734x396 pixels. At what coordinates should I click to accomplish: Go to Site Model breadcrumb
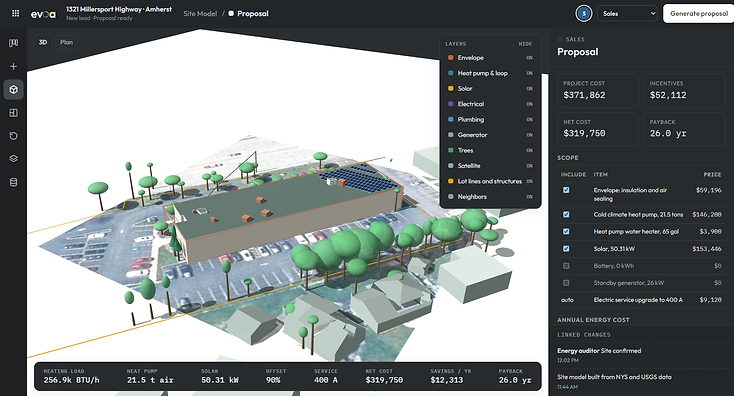(200, 14)
